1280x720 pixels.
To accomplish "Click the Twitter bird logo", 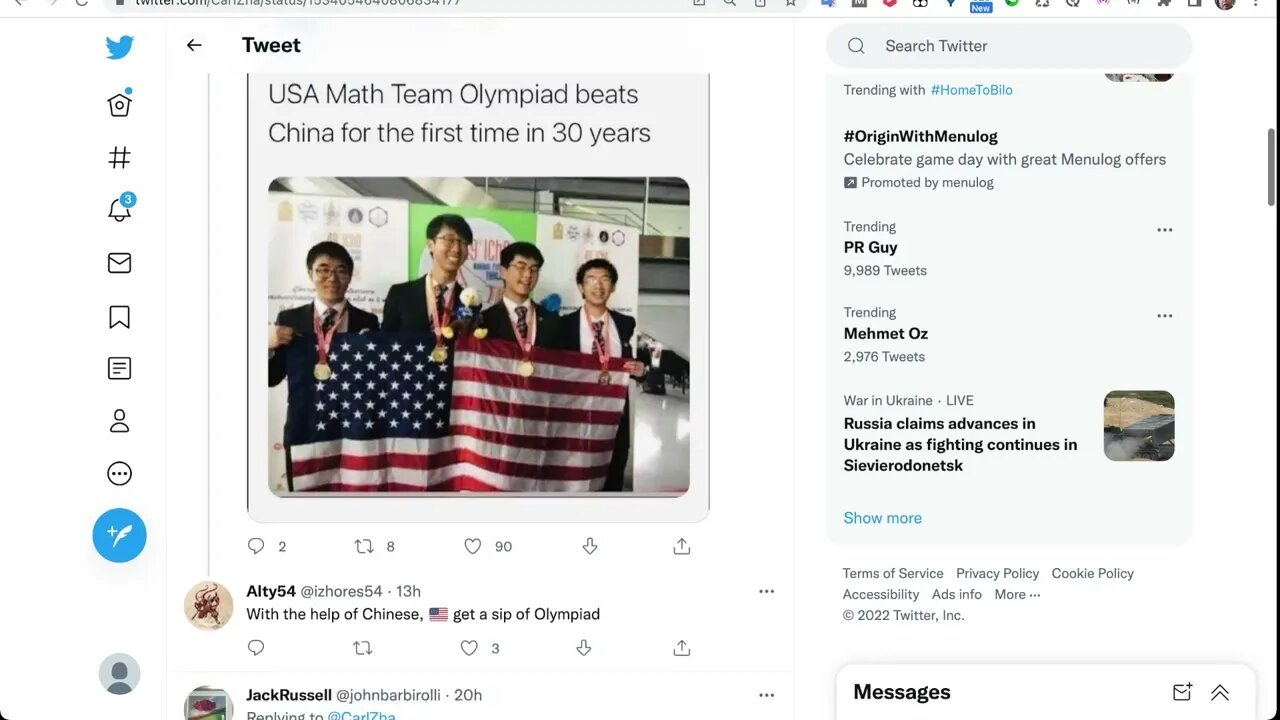I will [x=119, y=47].
